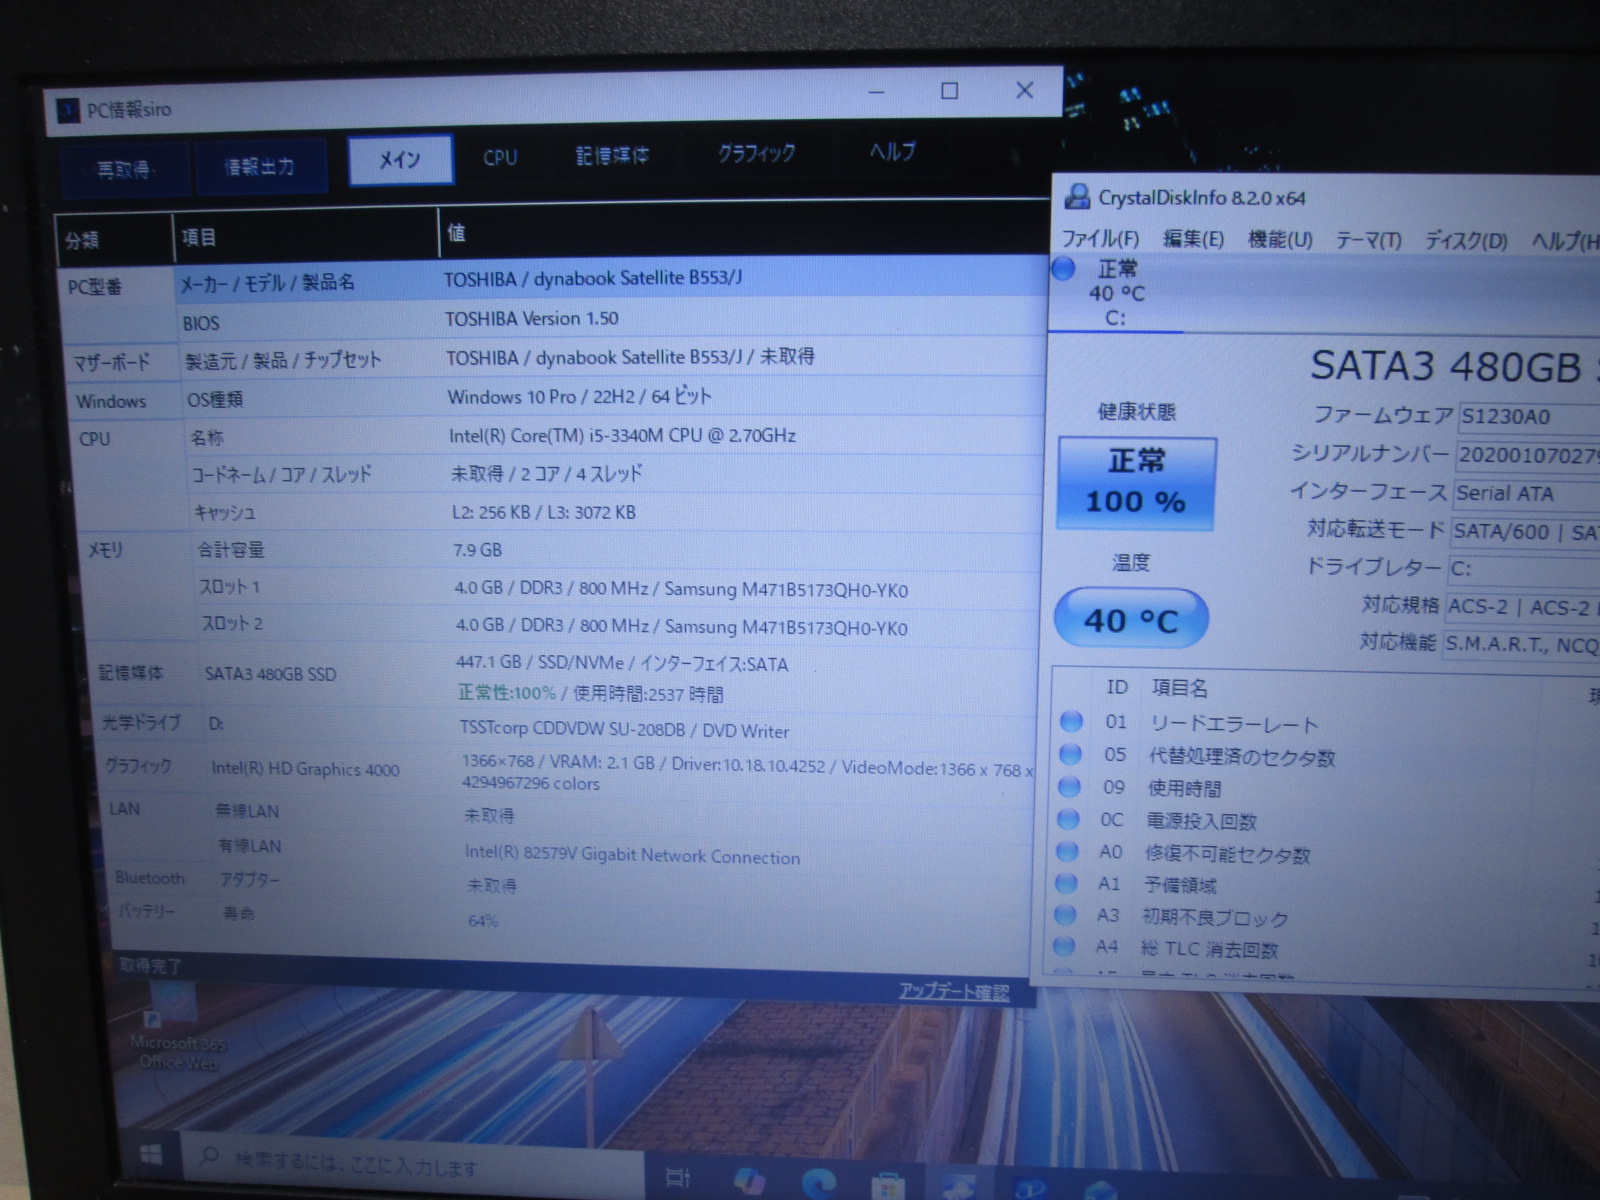Click the Serial ATA interface field
The image size is (1600, 1200).
1526,493
